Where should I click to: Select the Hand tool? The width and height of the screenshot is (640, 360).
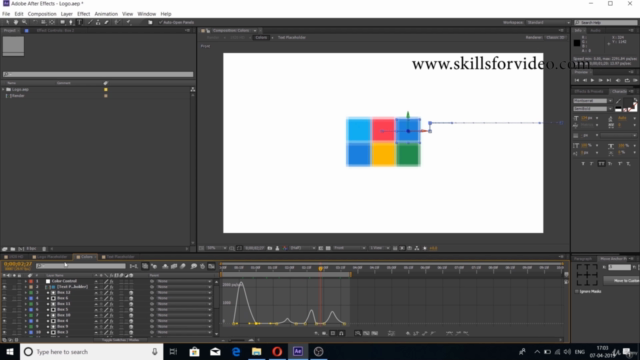pyautogui.click(x=16, y=22)
